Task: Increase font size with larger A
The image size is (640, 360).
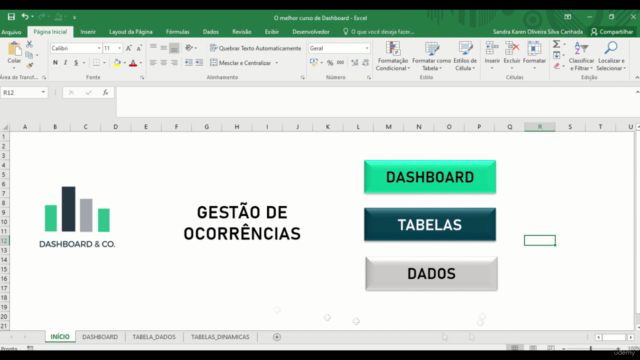Action: pyautogui.click(x=129, y=48)
